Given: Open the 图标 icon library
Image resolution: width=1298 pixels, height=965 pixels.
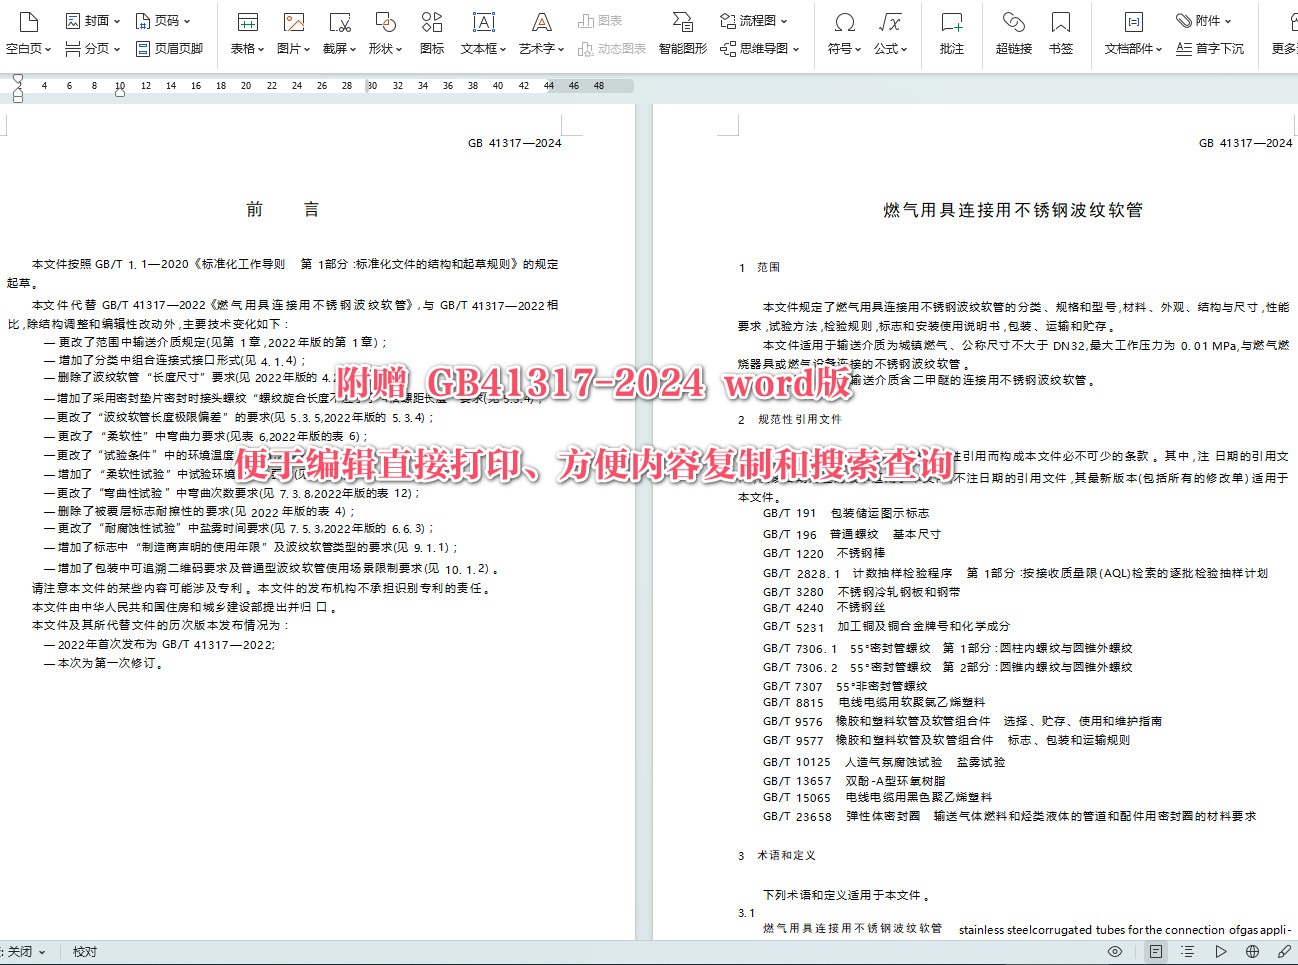Looking at the screenshot, I should point(432,32).
